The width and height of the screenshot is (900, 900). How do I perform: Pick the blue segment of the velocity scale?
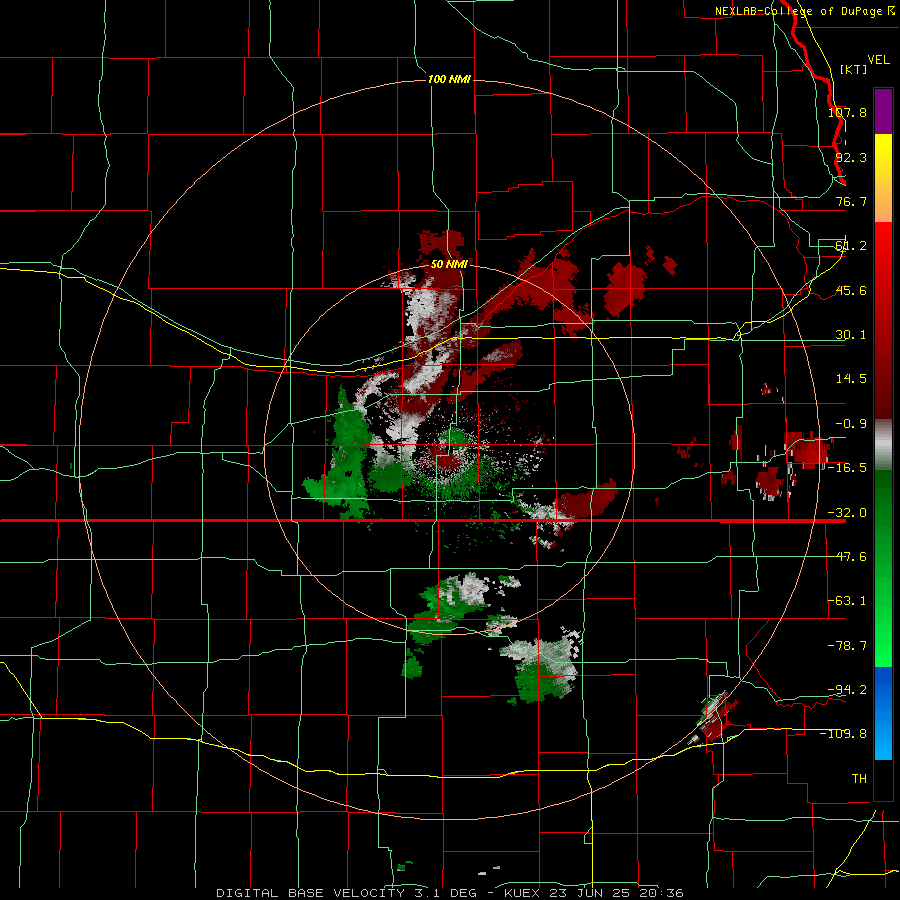click(x=883, y=713)
